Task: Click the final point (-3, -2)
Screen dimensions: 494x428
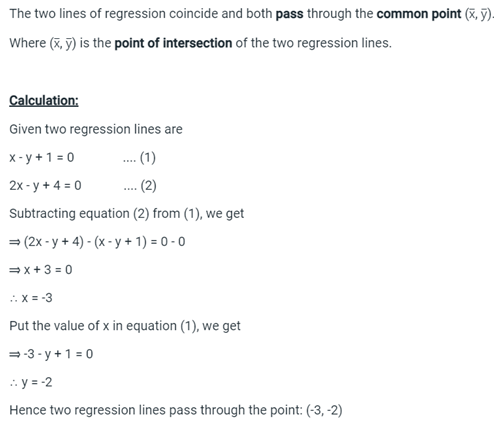Action: tap(324, 410)
